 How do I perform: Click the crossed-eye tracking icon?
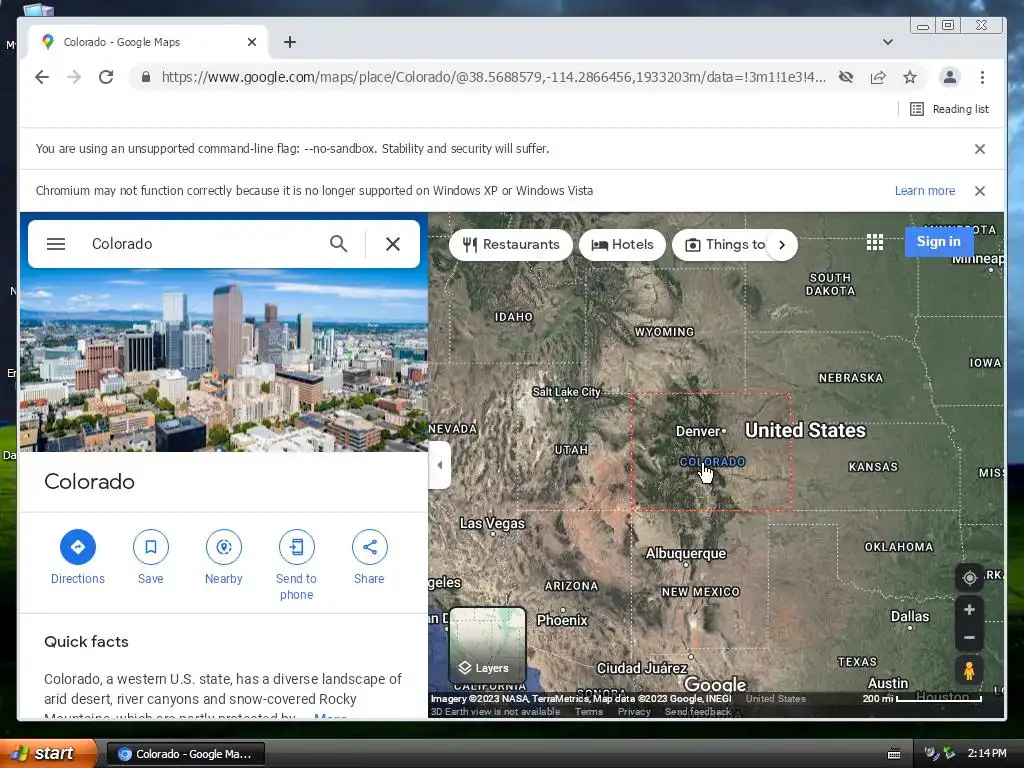coord(846,77)
